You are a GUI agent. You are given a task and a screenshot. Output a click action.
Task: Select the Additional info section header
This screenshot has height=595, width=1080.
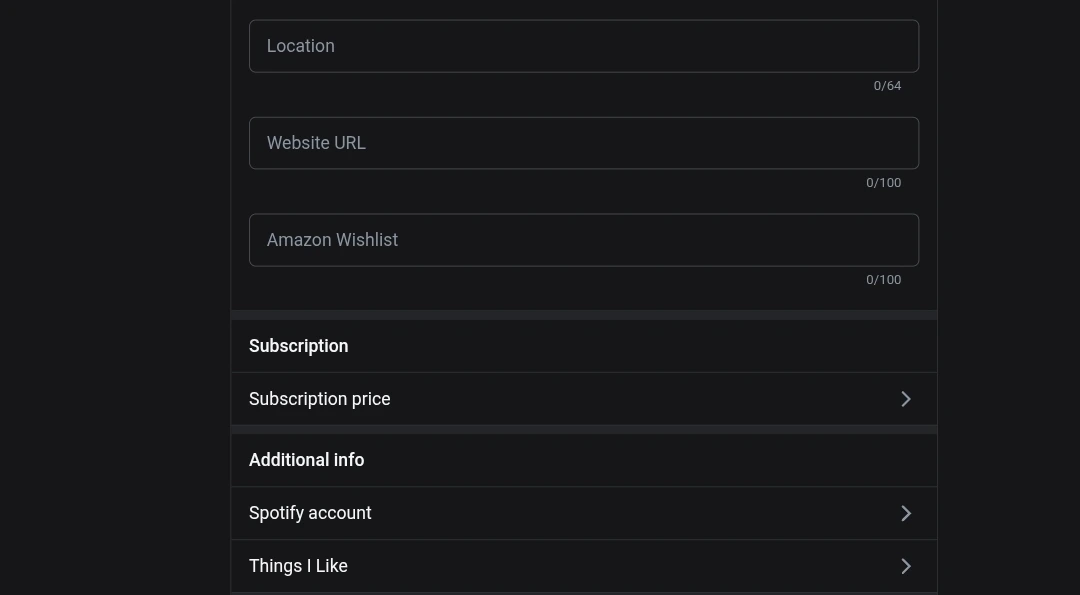307,460
